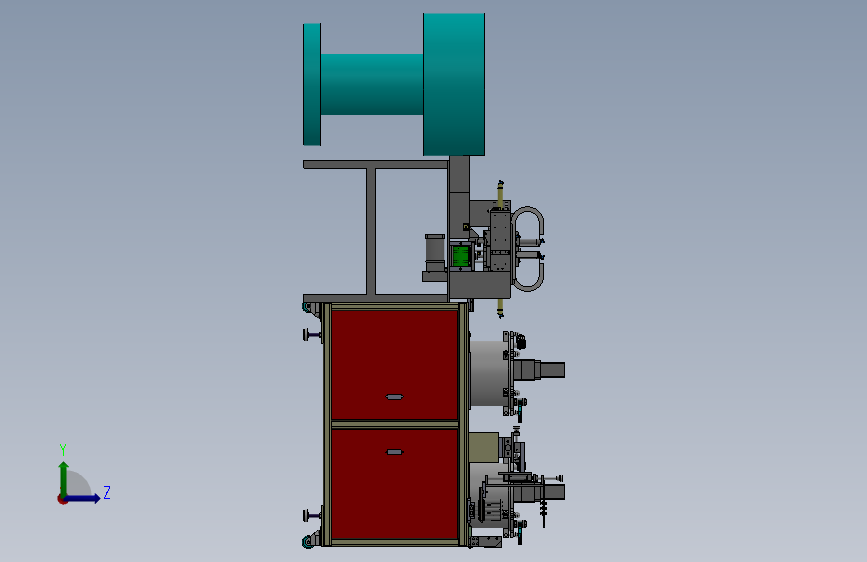
Task: Click the red origin ball of the triad
Action: pos(62,499)
